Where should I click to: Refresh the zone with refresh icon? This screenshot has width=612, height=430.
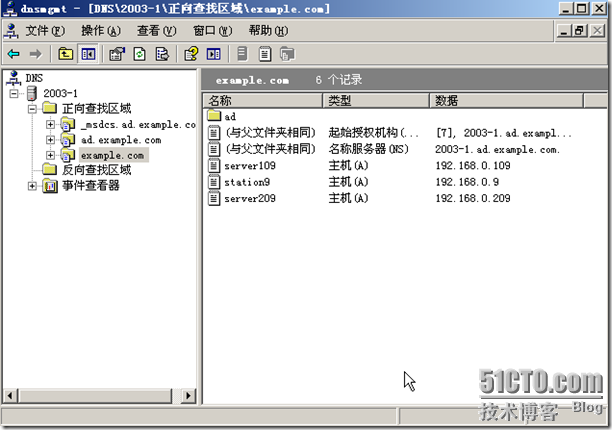[139, 54]
